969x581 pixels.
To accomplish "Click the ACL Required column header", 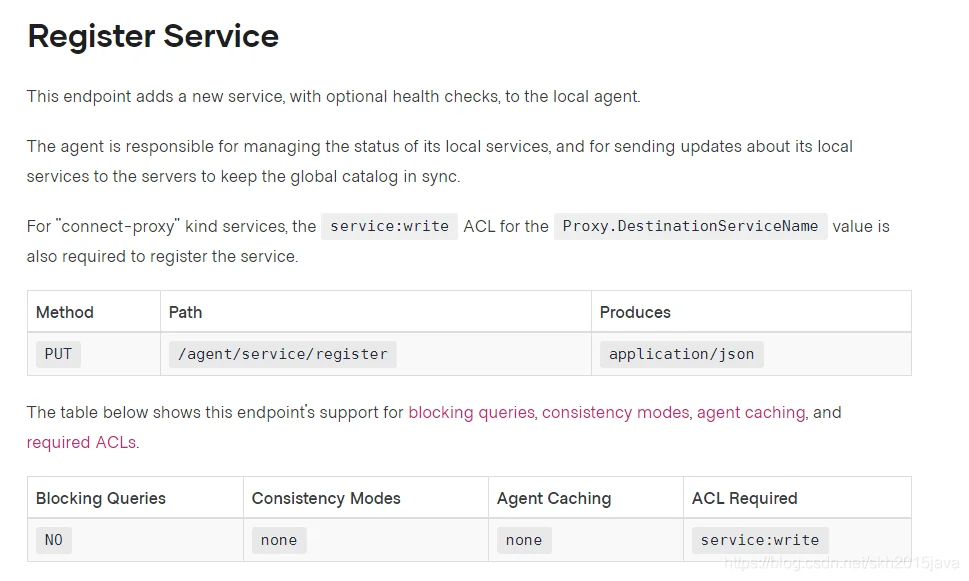I will point(744,498).
